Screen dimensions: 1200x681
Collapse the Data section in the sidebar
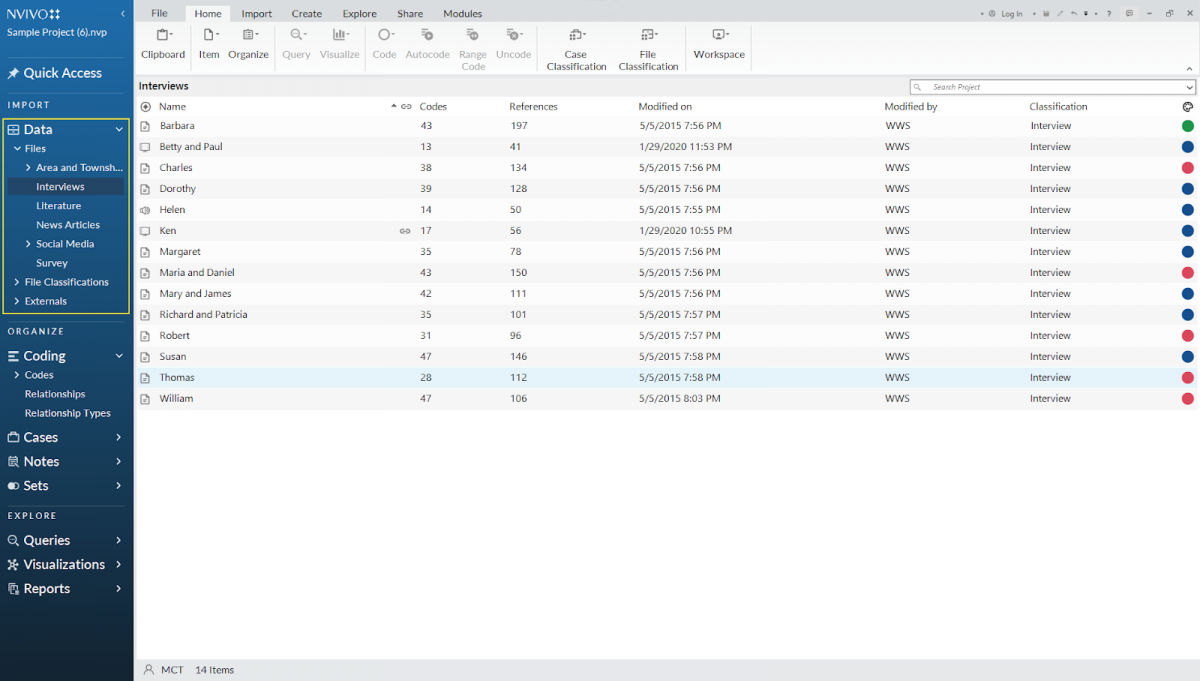(118, 129)
